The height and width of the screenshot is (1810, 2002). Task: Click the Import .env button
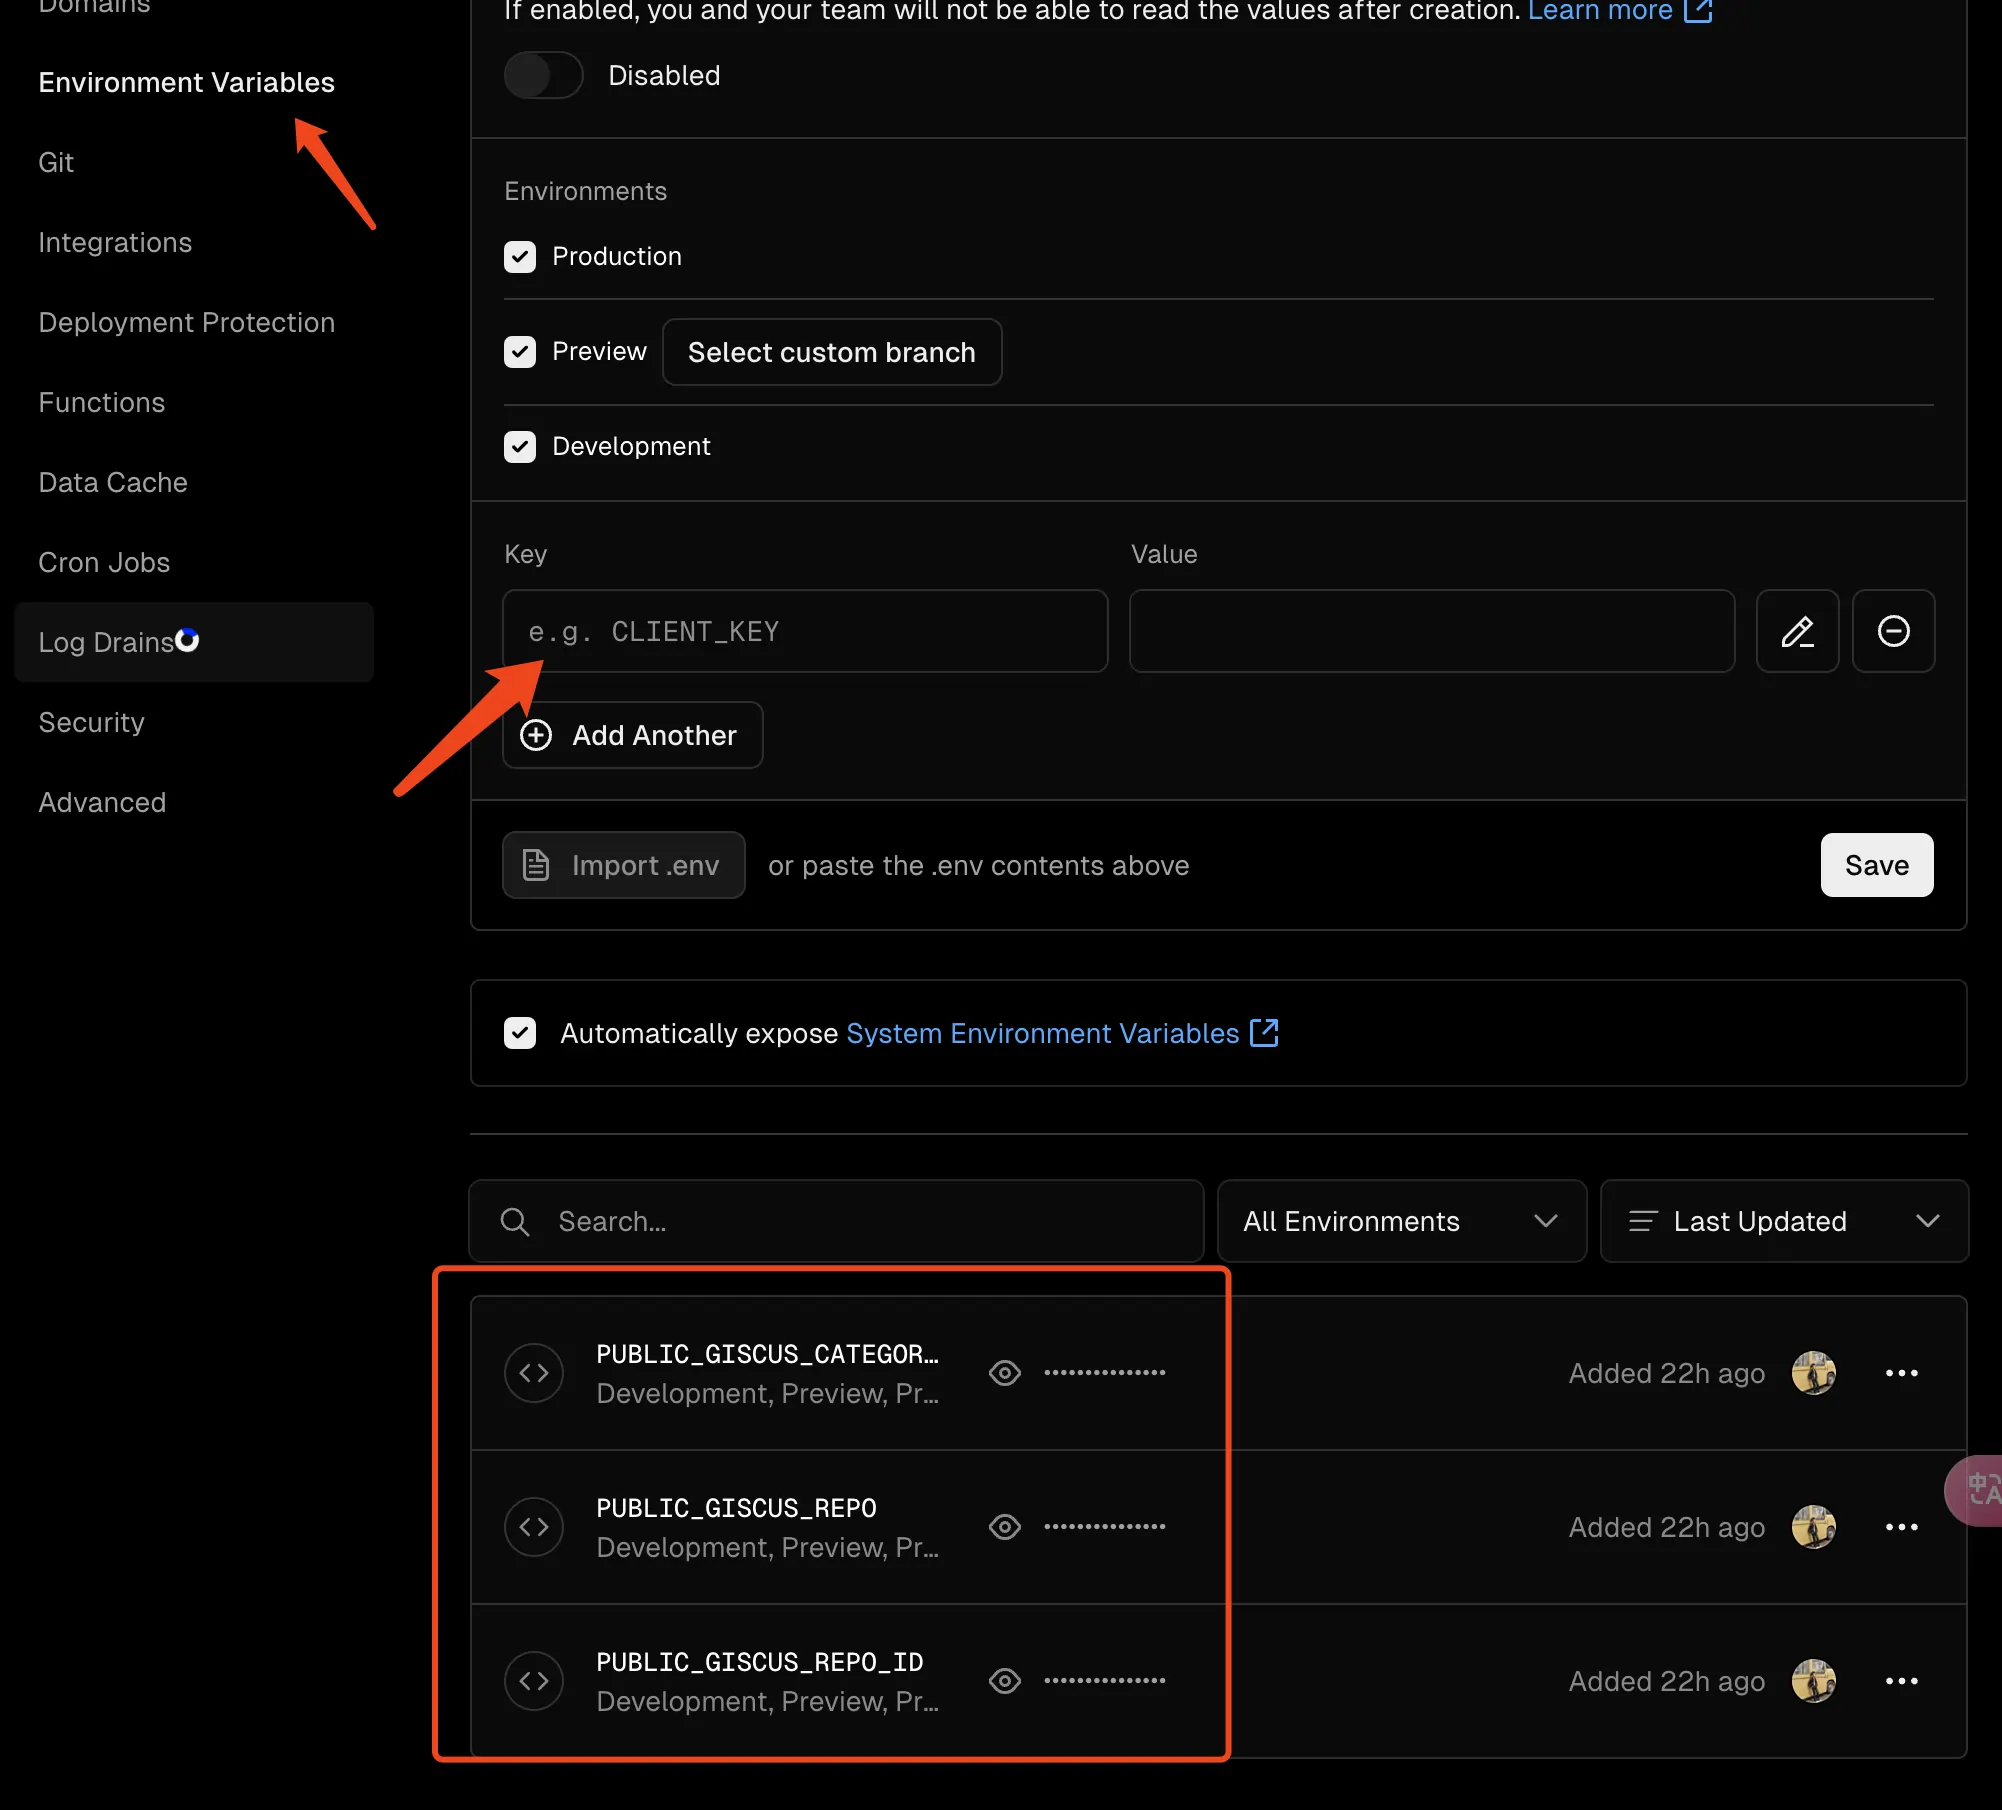click(x=624, y=865)
